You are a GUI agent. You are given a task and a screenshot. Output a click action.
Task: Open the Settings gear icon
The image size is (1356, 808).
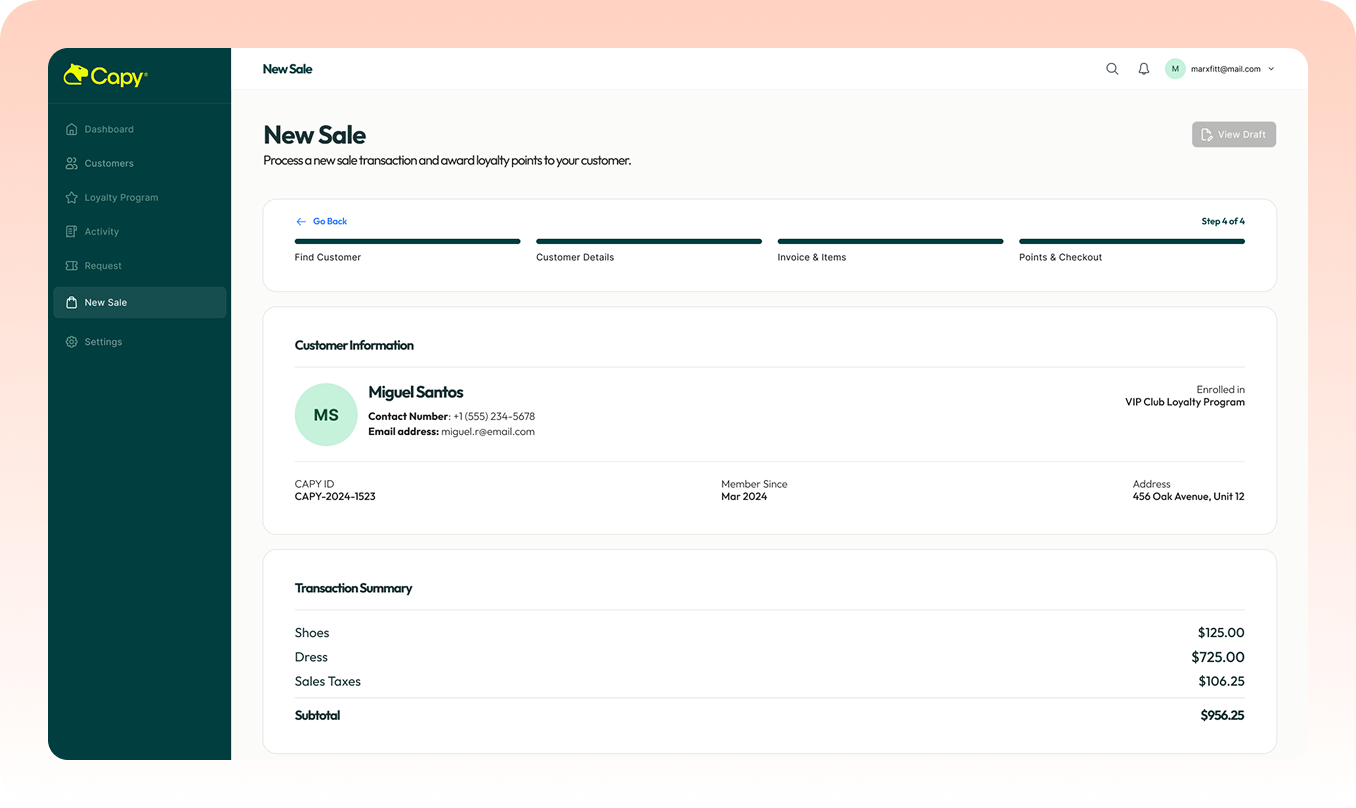tap(70, 341)
